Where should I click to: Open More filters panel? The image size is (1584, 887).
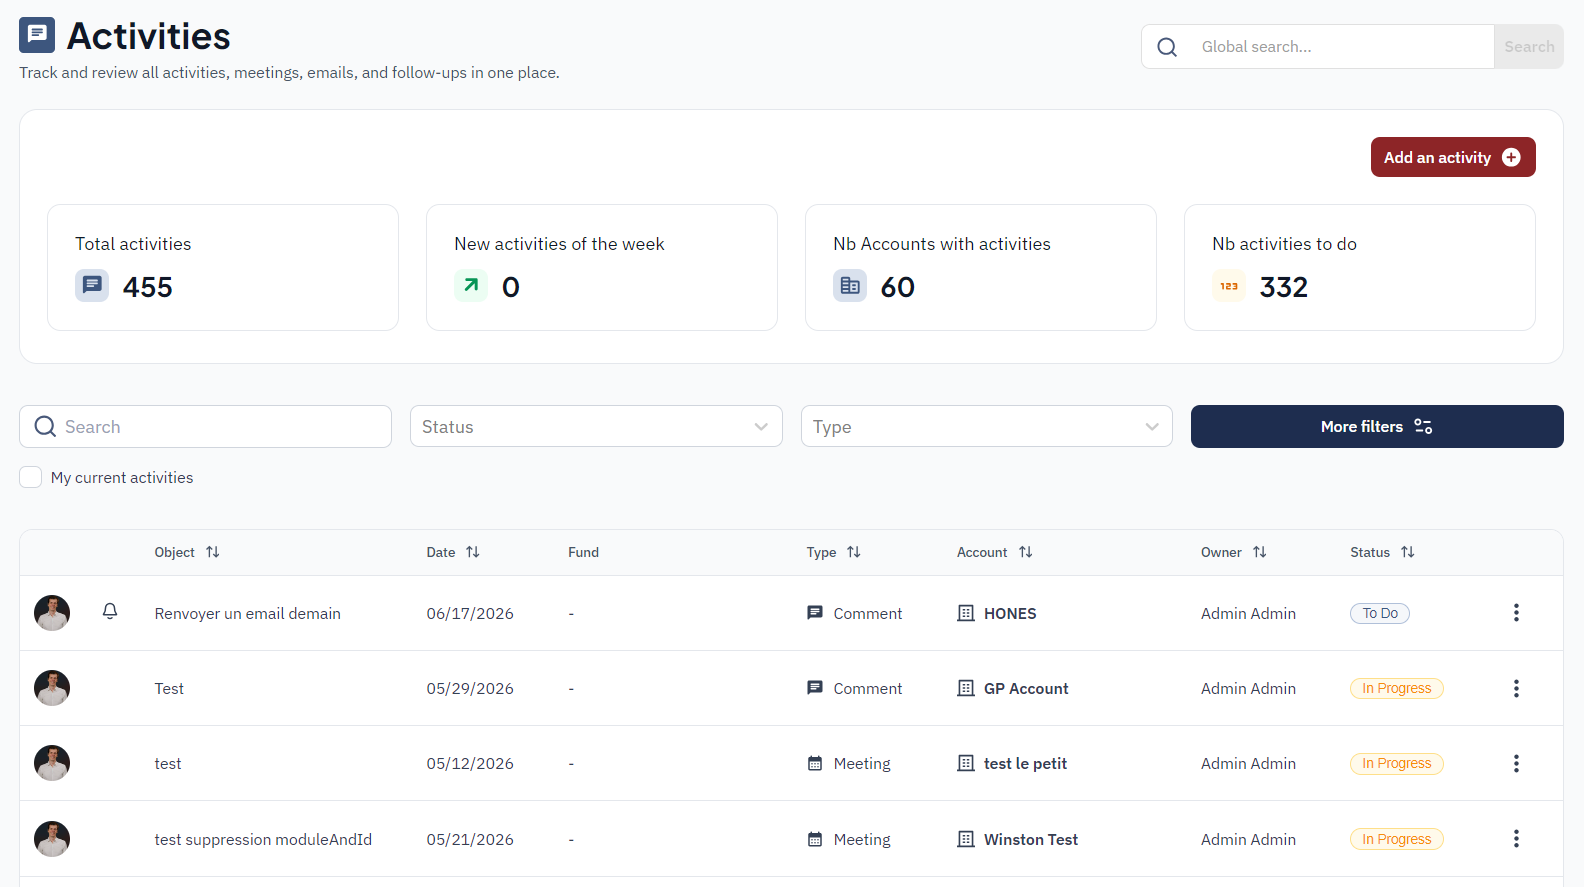tap(1377, 426)
